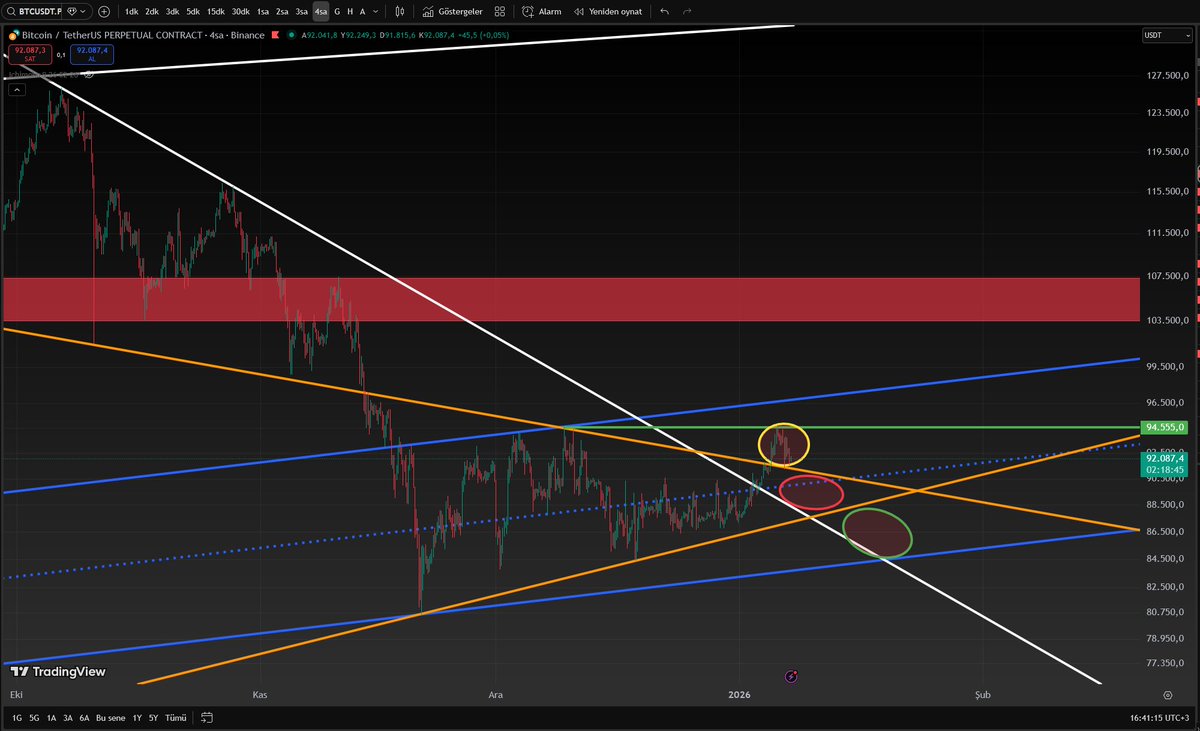This screenshot has height=731, width=1200.
Task: Select the 3dk timeframe
Action: click(x=172, y=12)
